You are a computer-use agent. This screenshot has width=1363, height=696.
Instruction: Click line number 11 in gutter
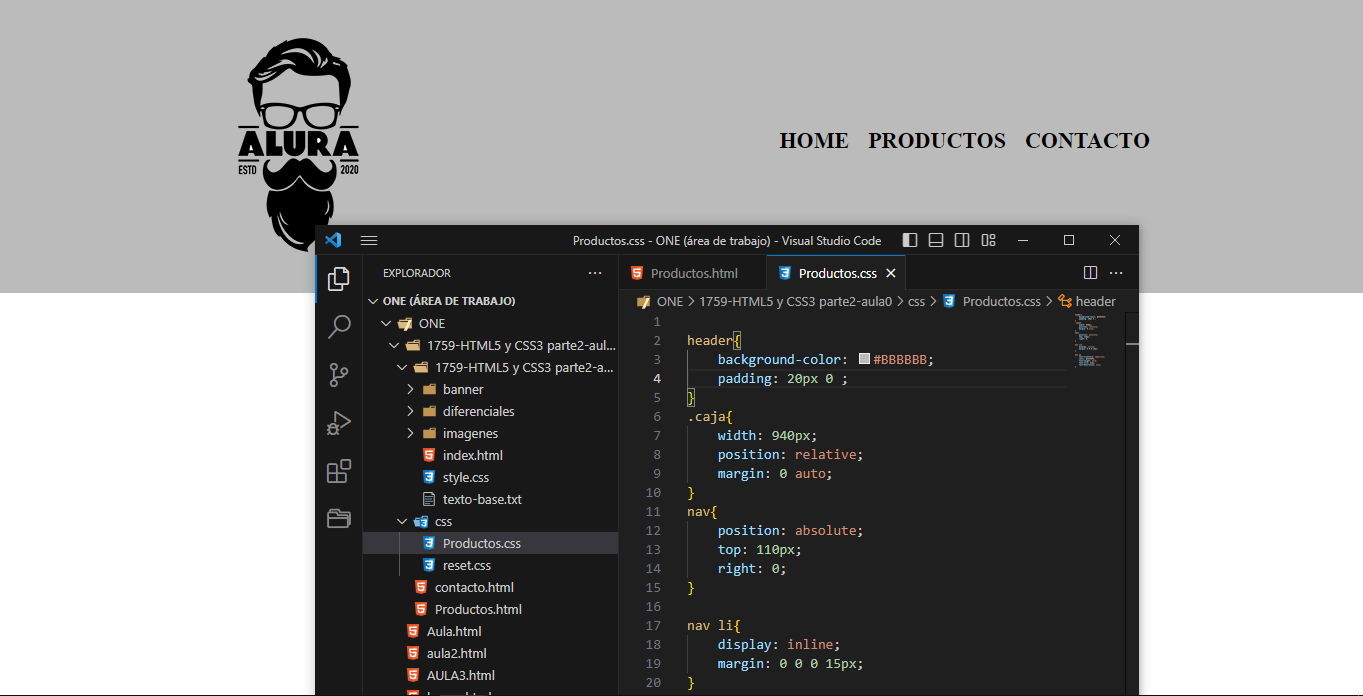click(652, 511)
